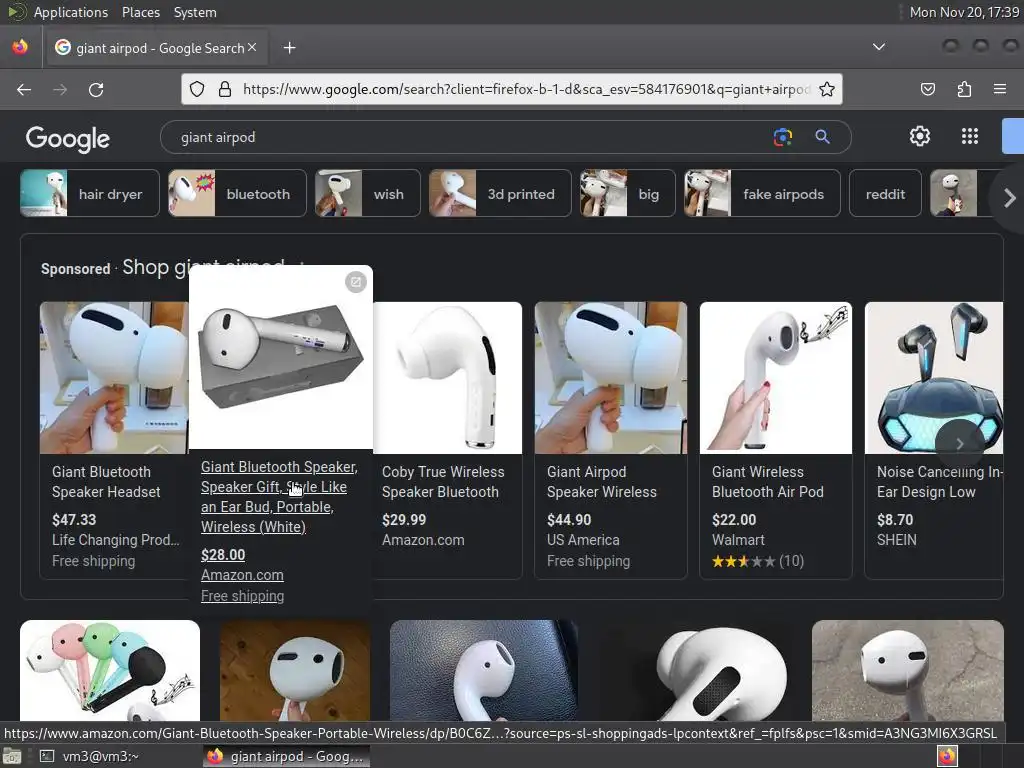Image resolution: width=1024 pixels, height=768 pixels.
Task: Advance the sponsored products carousel
Action: 959,444
